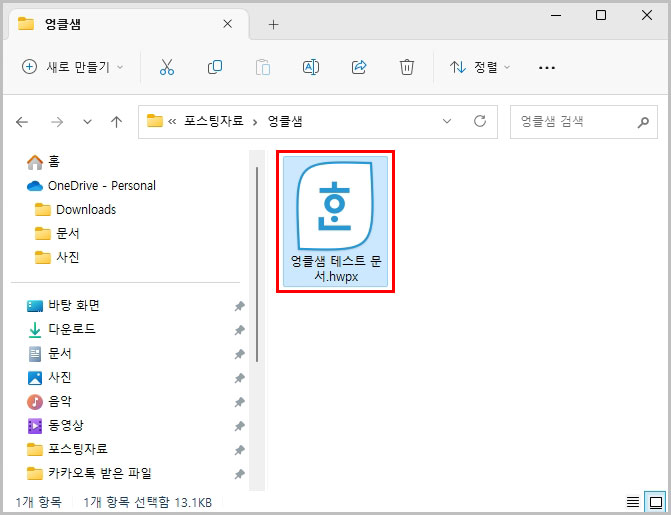Close the 엉클샘 tab
This screenshot has width=671, height=515.
click(x=228, y=24)
